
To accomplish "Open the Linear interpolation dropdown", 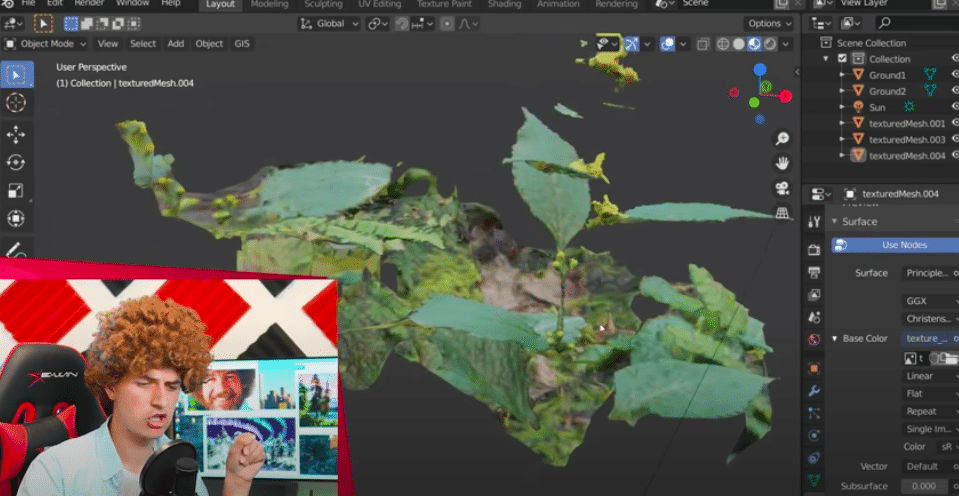I will click(x=930, y=376).
